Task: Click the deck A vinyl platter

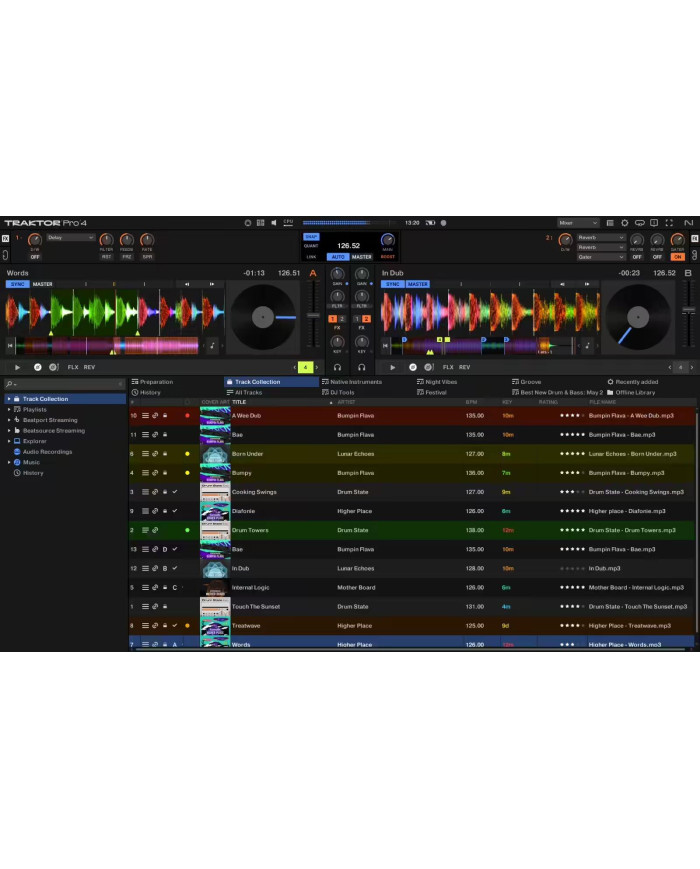Action: [x=263, y=318]
